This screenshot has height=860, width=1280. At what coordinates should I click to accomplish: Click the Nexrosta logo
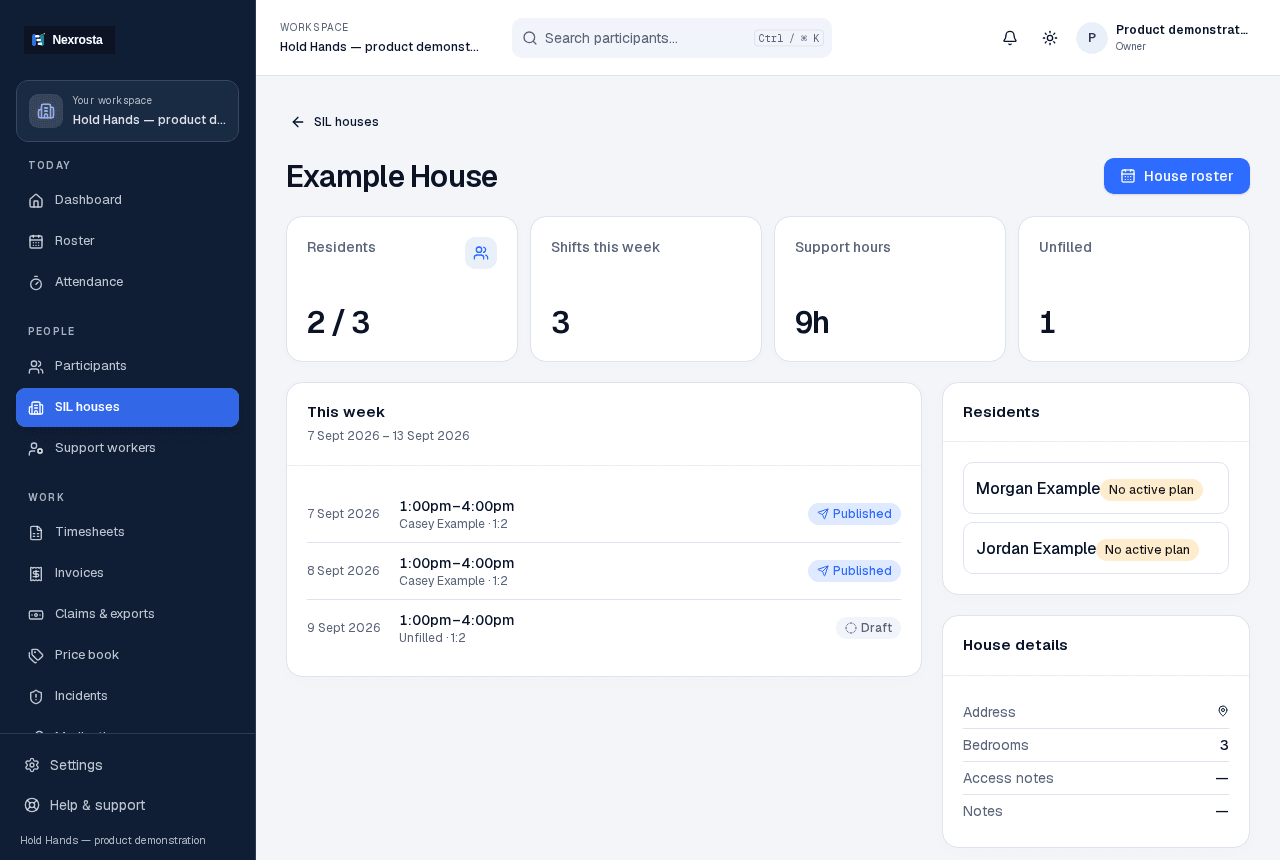(69, 40)
